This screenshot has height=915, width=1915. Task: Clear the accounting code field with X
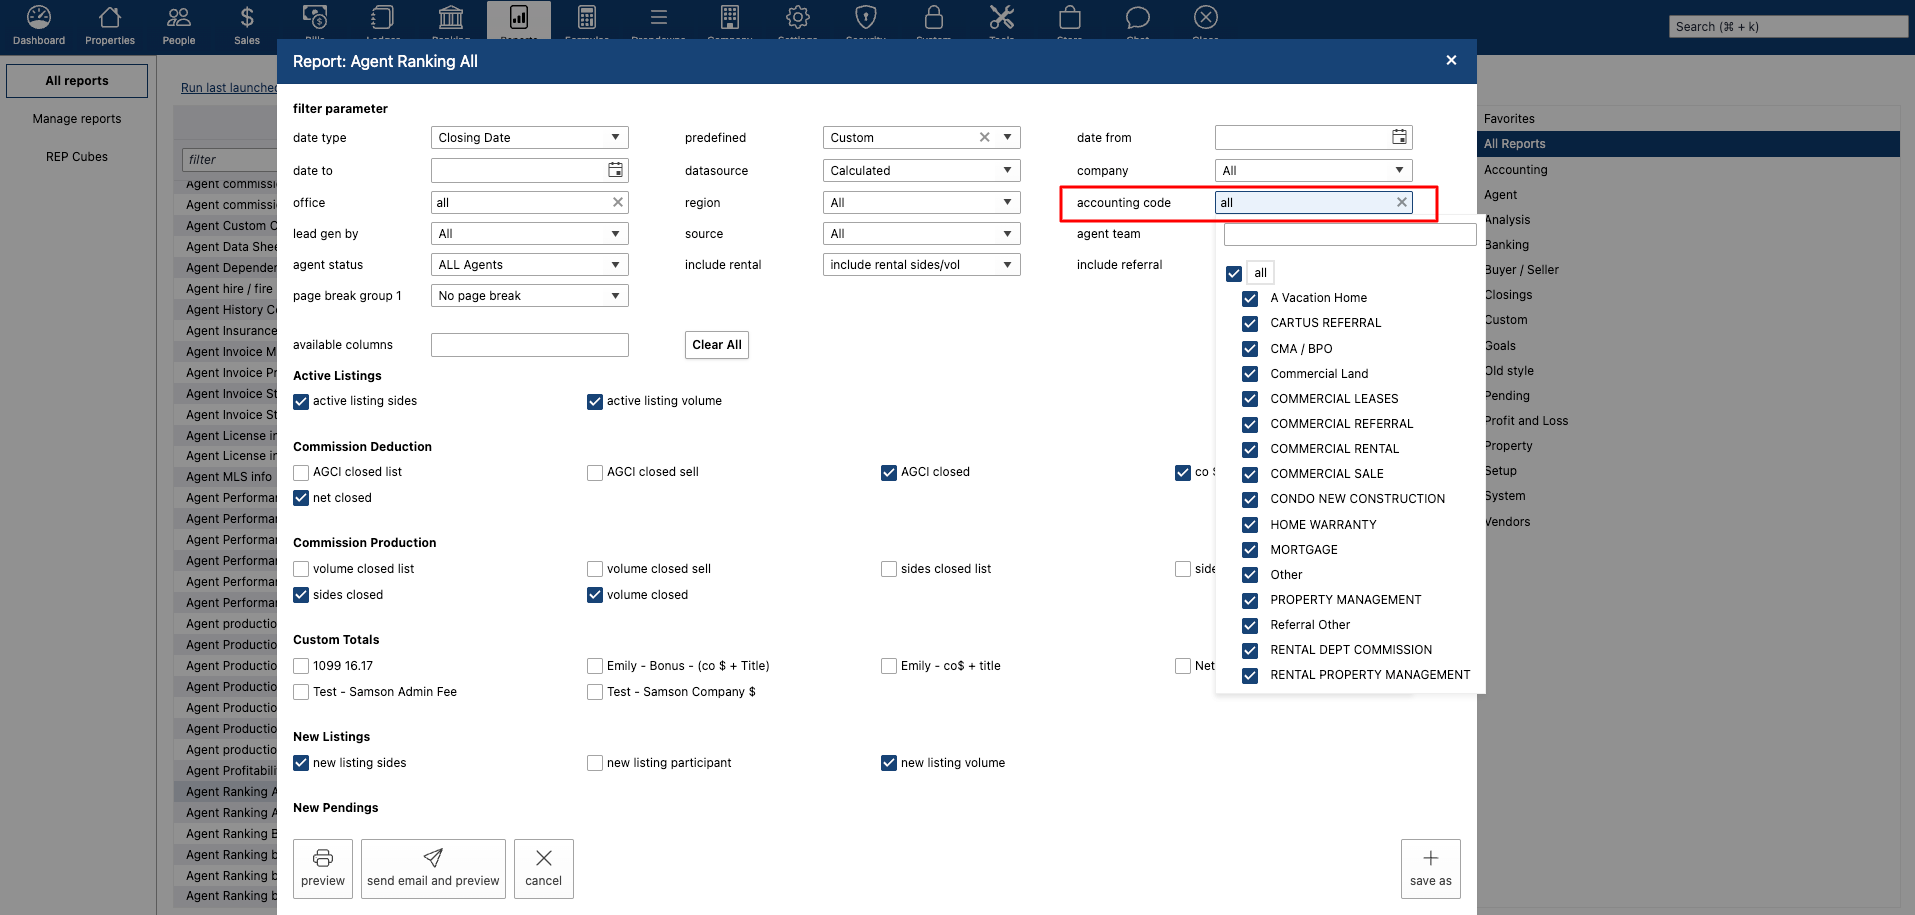coord(1401,202)
